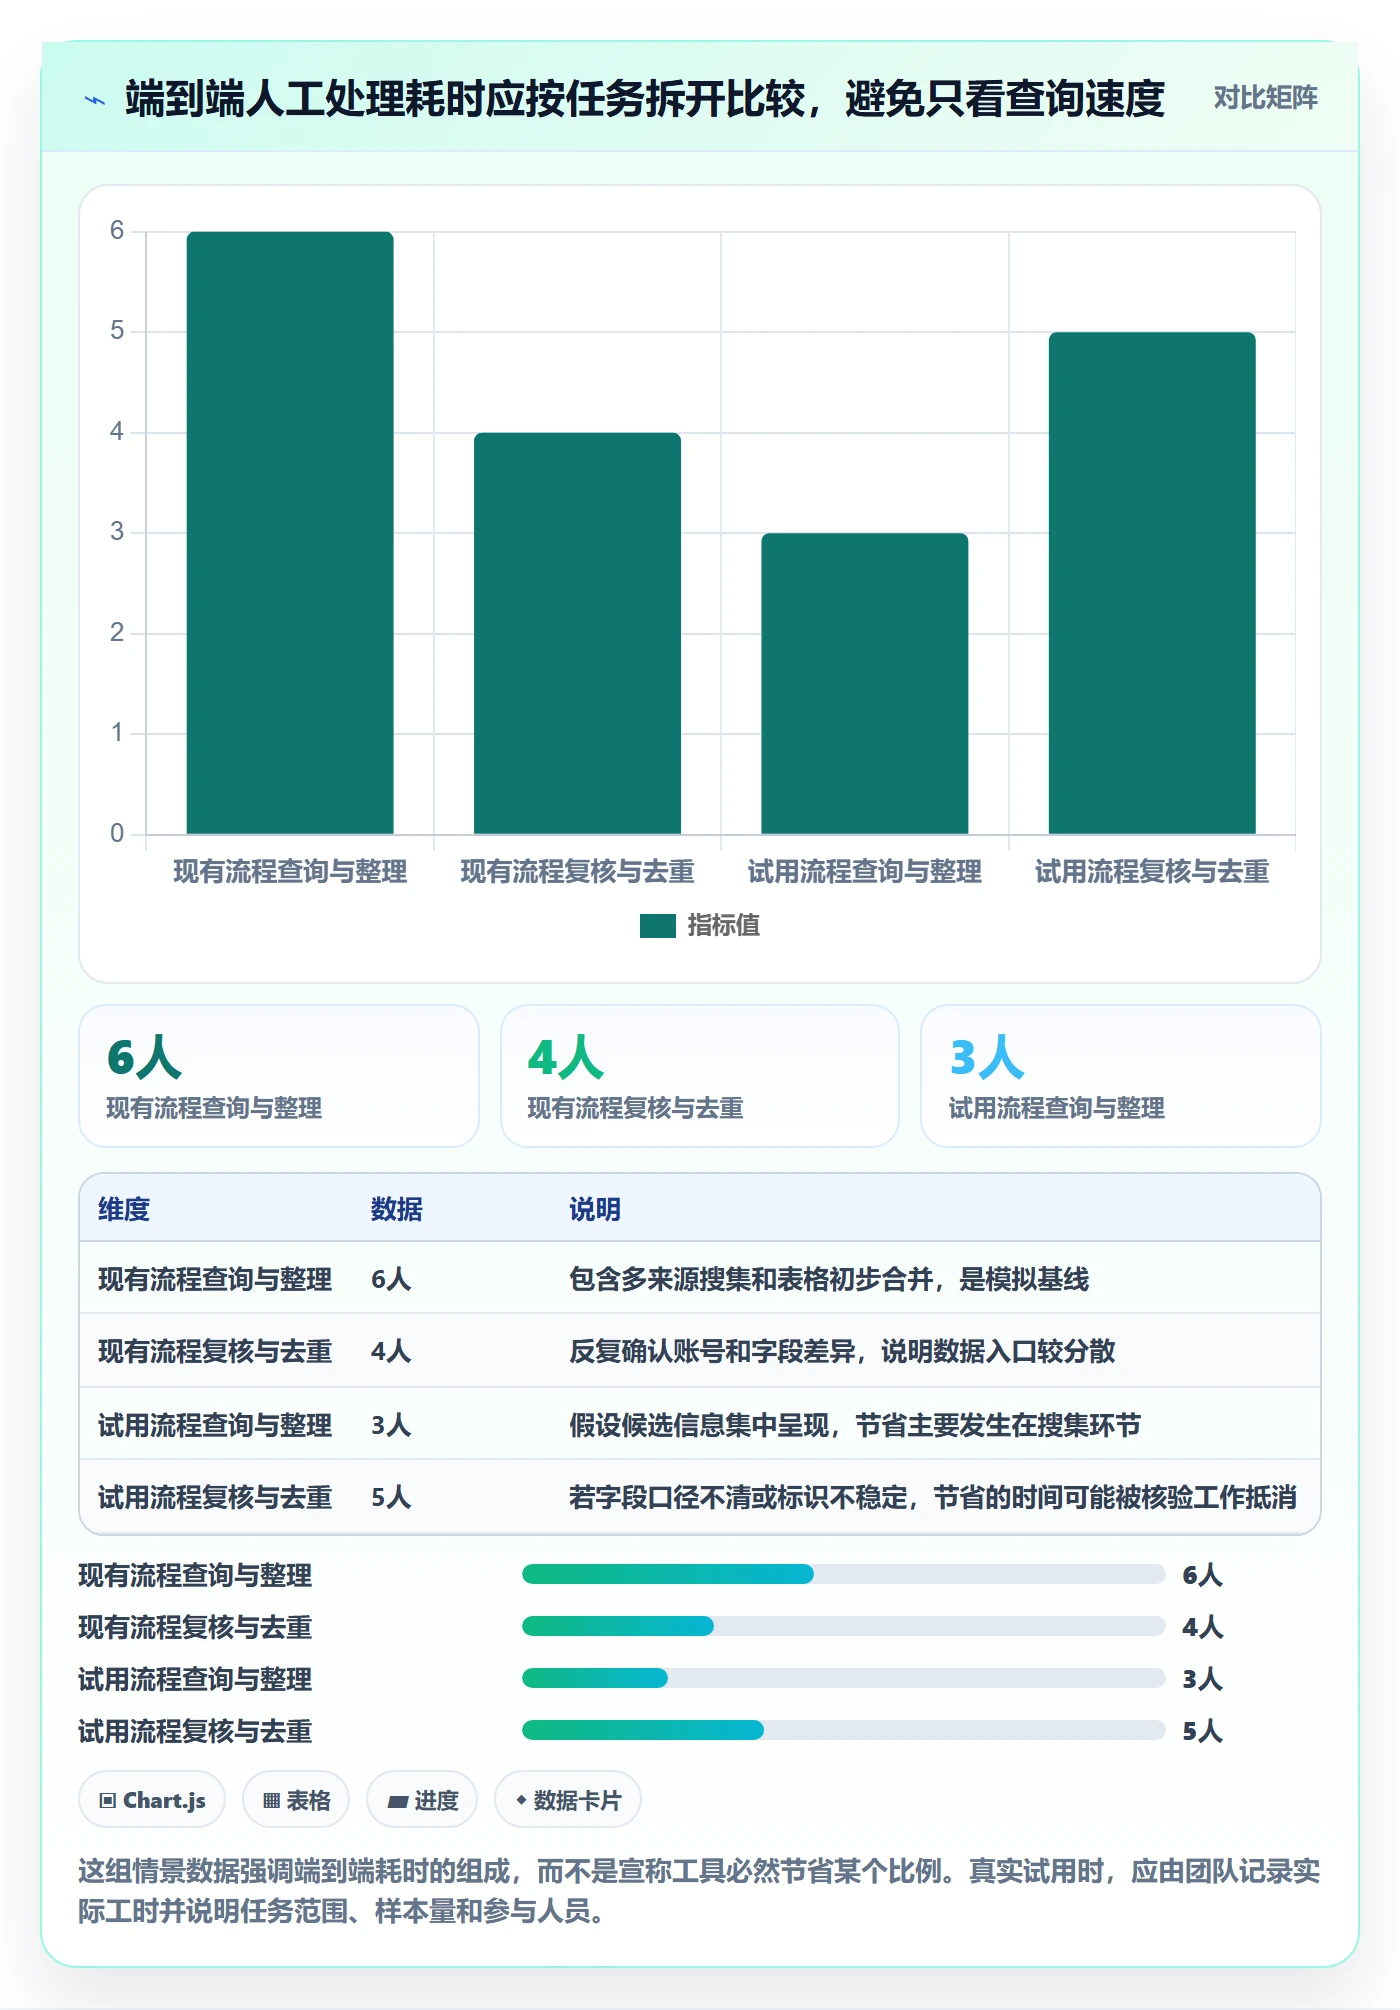Click the lightning bolt icon beside the title
Viewport: 1400px width, 2010px height.
pyautogui.click(x=95, y=100)
